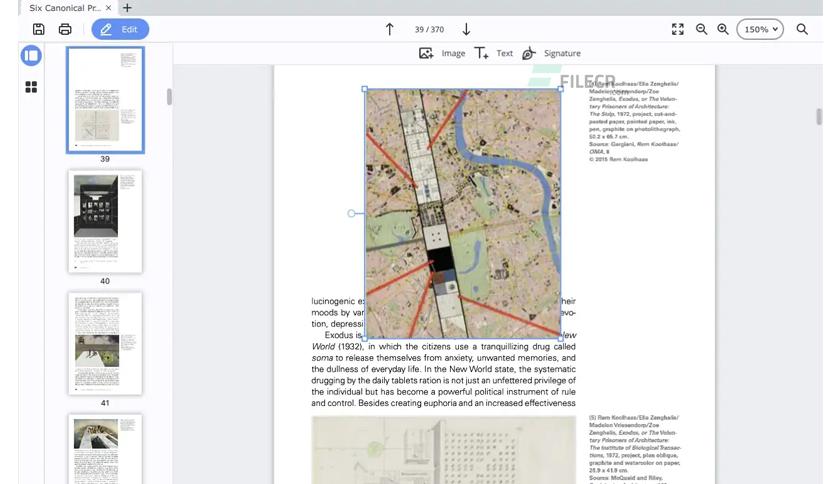
Task: Click the image rotation handle
Action: coord(351,213)
